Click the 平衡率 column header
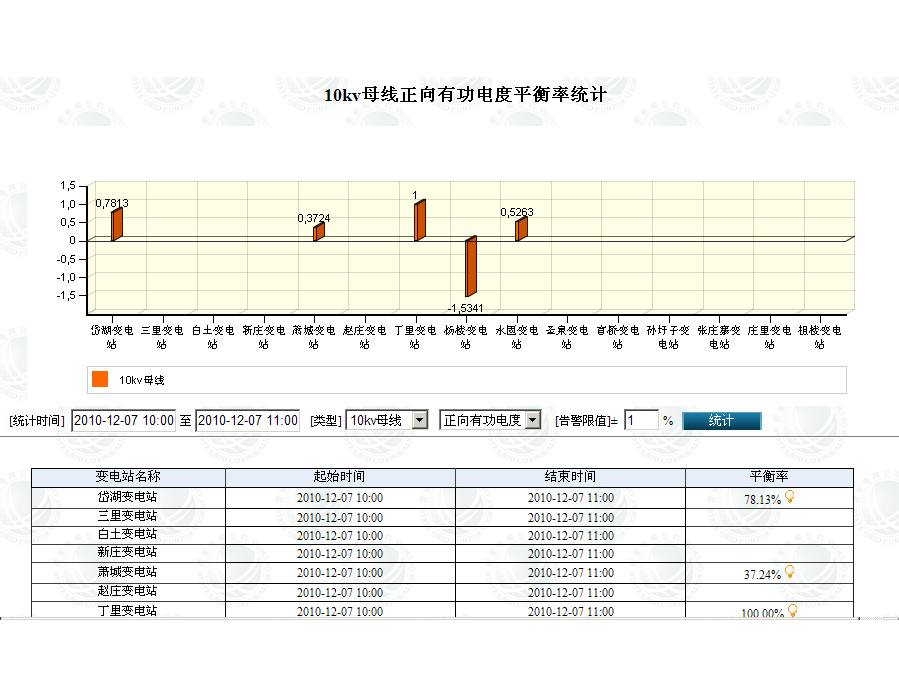 click(x=769, y=477)
